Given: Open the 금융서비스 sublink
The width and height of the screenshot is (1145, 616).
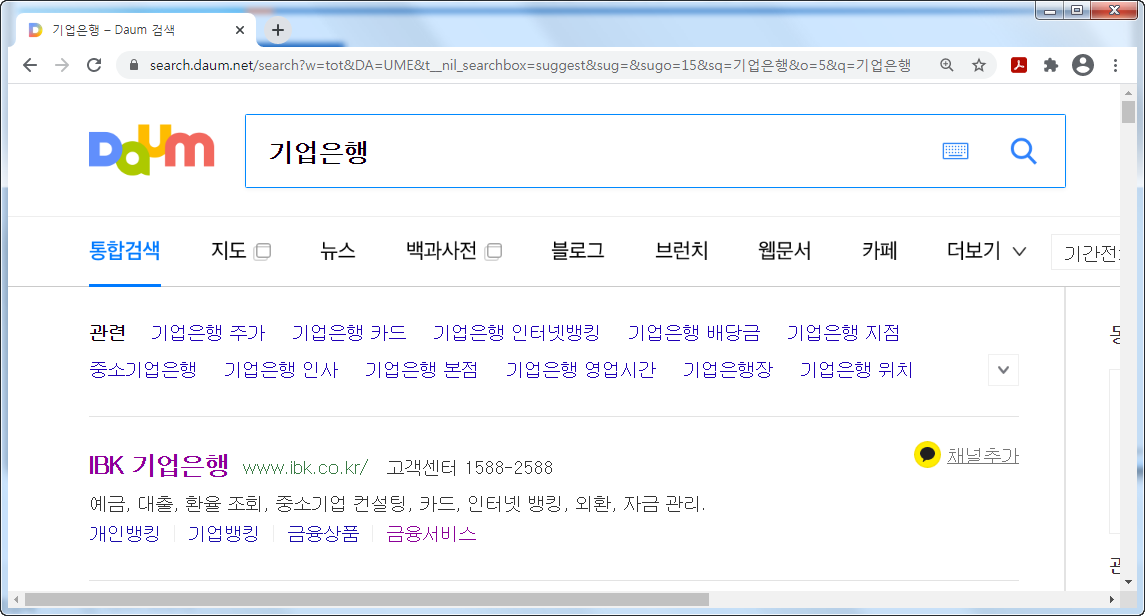Looking at the screenshot, I should (x=432, y=534).
